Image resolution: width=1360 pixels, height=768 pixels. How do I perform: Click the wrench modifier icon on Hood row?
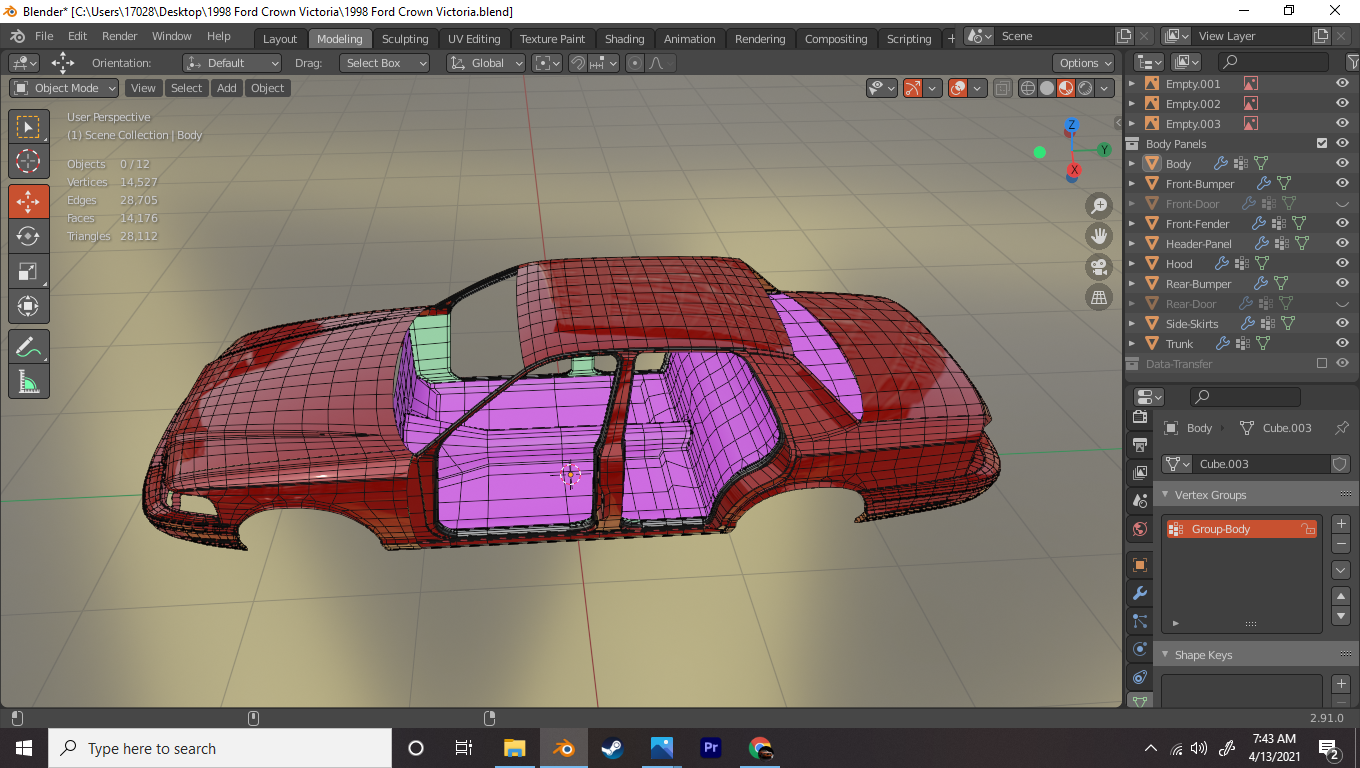click(x=1221, y=264)
